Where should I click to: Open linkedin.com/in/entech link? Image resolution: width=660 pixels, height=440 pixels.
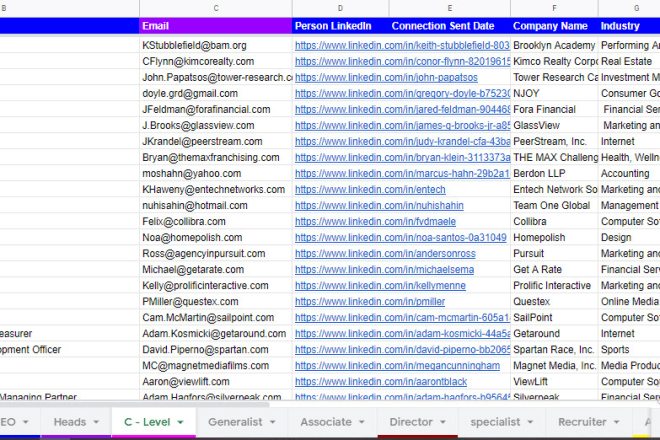(370, 189)
